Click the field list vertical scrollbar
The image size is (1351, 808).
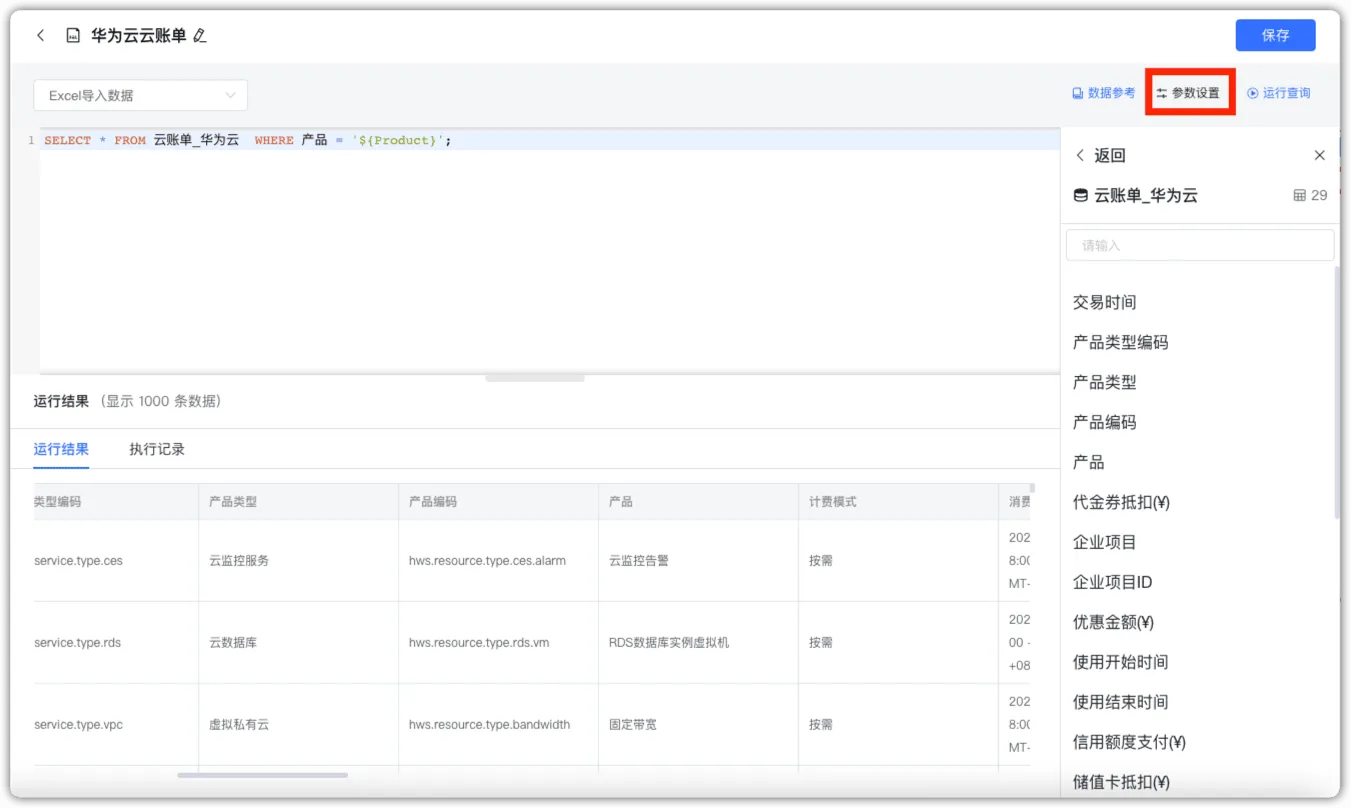(1337, 390)
